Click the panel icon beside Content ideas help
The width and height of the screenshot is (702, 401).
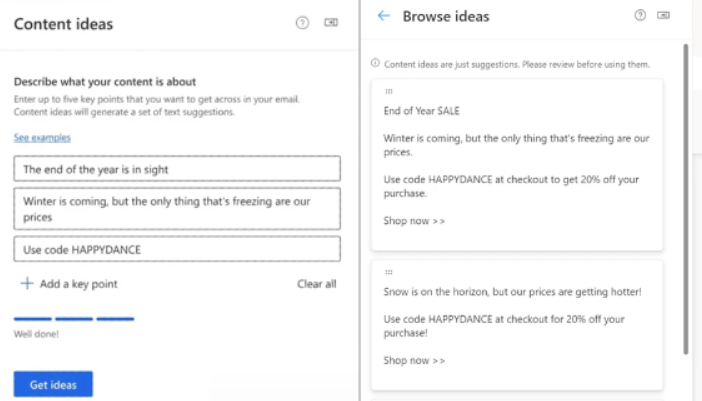pos(331,24)
